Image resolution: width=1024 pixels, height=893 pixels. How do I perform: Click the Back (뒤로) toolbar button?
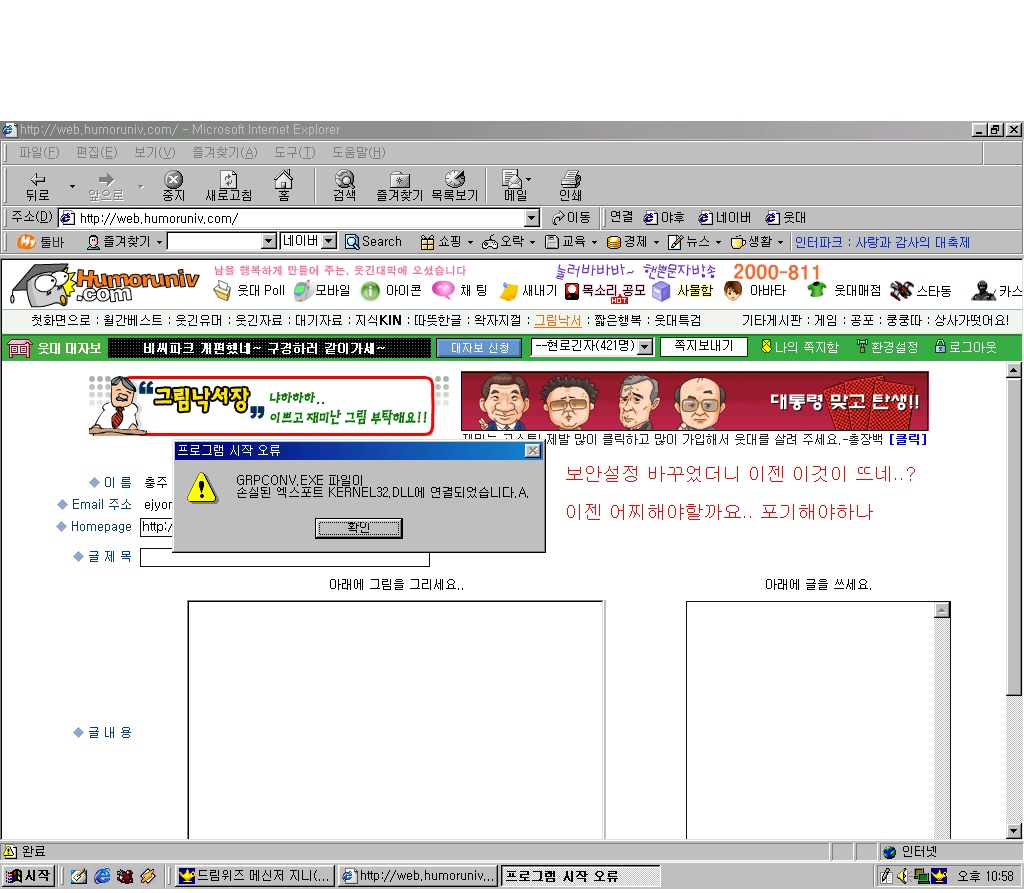(x=38, y=185)
